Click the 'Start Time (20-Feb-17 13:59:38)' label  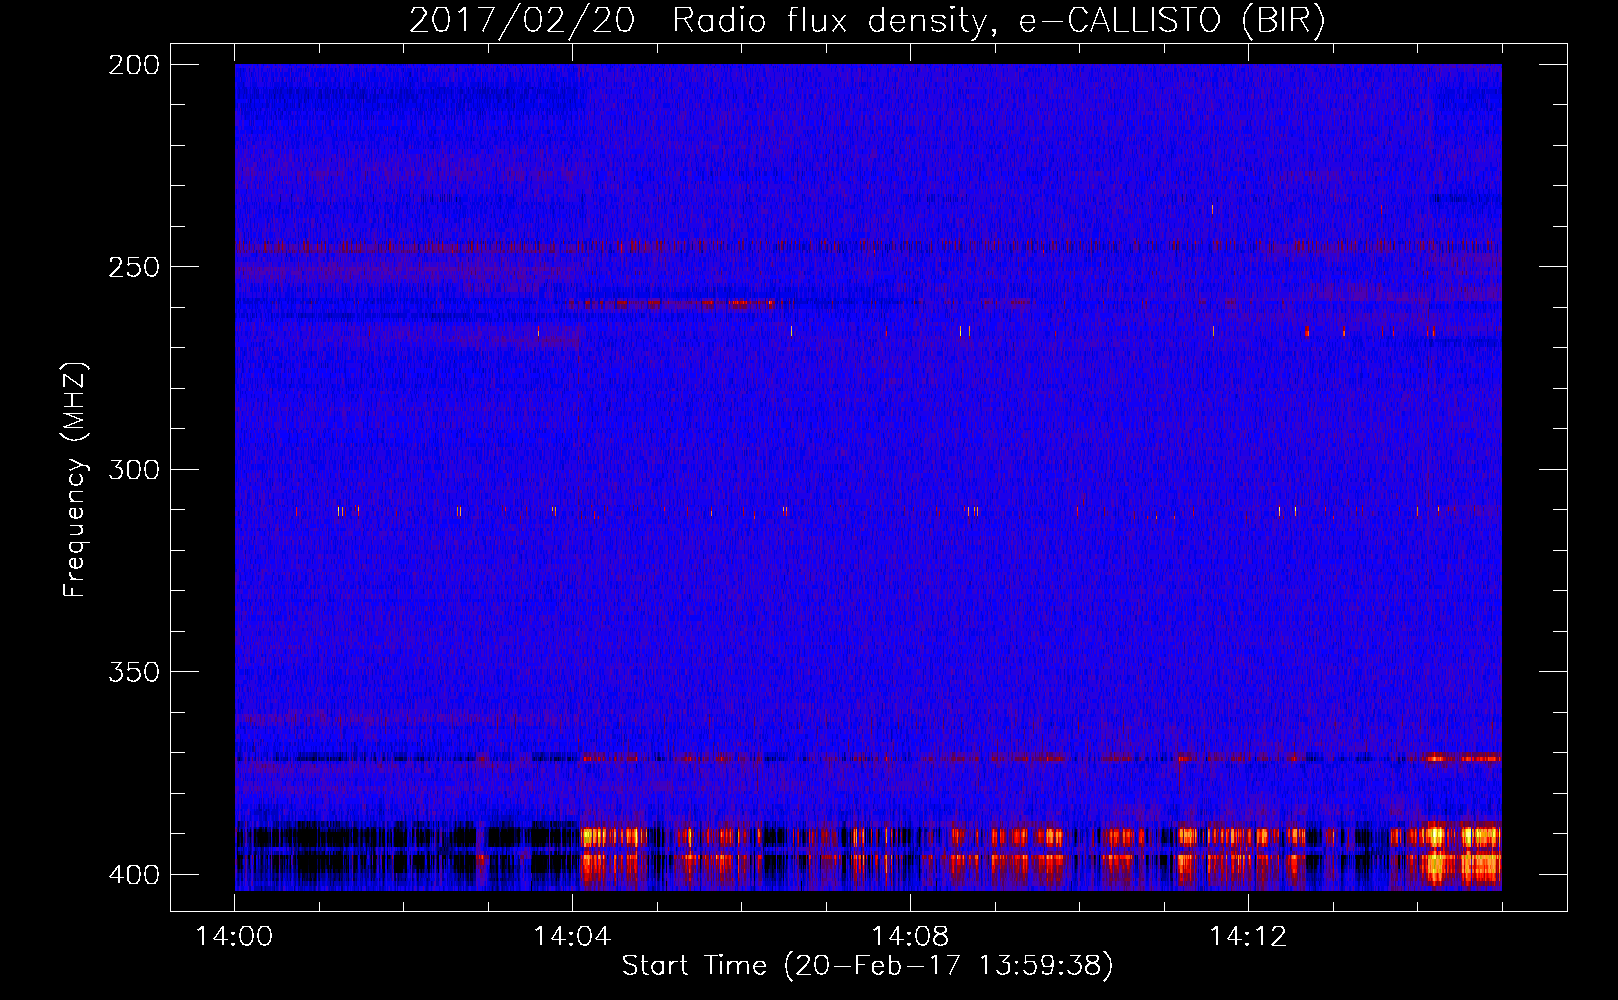867,966
